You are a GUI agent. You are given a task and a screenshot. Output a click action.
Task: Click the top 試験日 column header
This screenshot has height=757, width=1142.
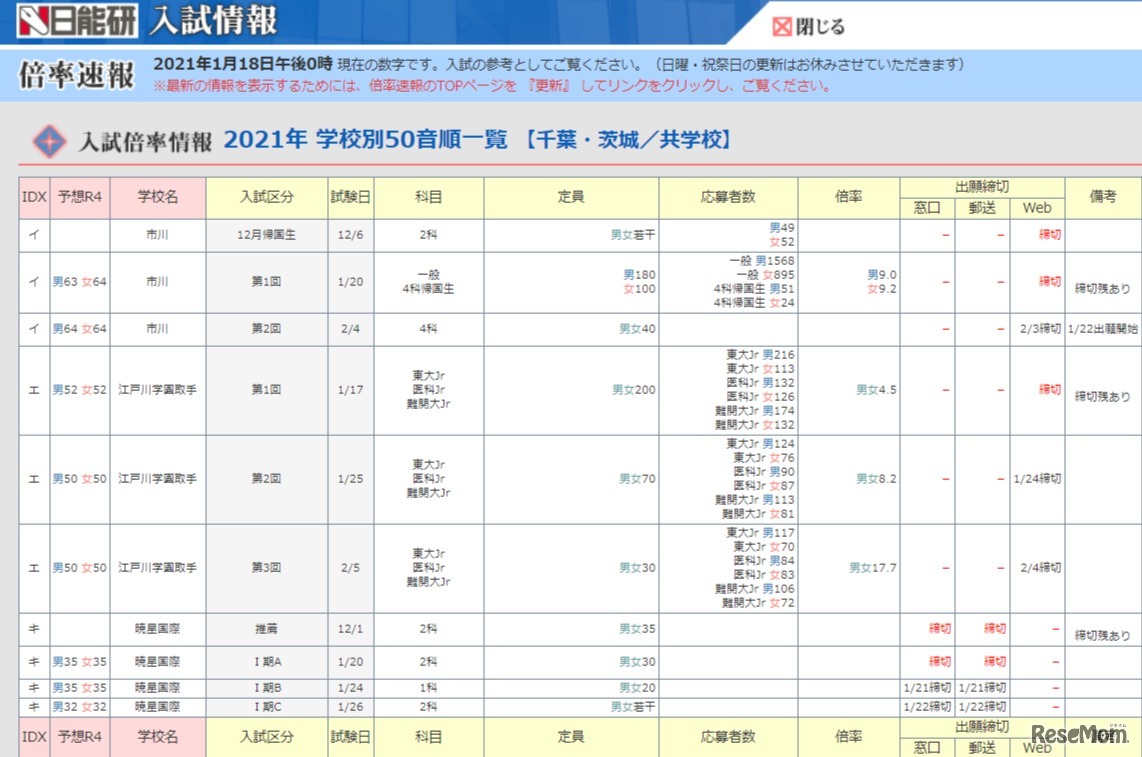tap(350, 197)
